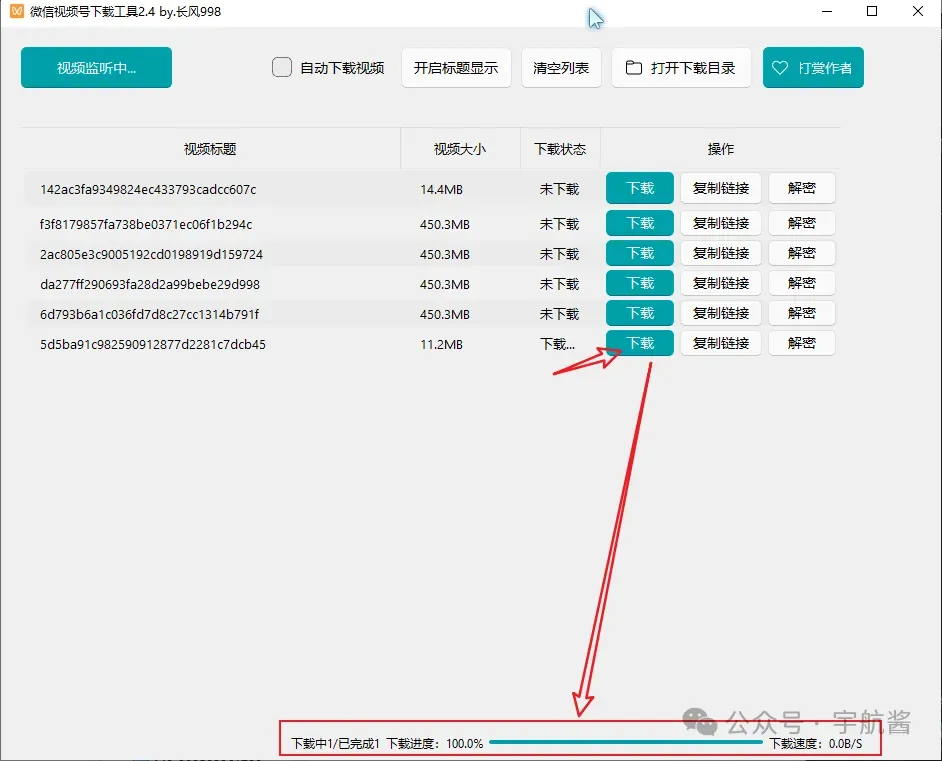Click 解密 for 5d5ba91c982590912877d2281c7dcb45 row

[x=801, y=343]
